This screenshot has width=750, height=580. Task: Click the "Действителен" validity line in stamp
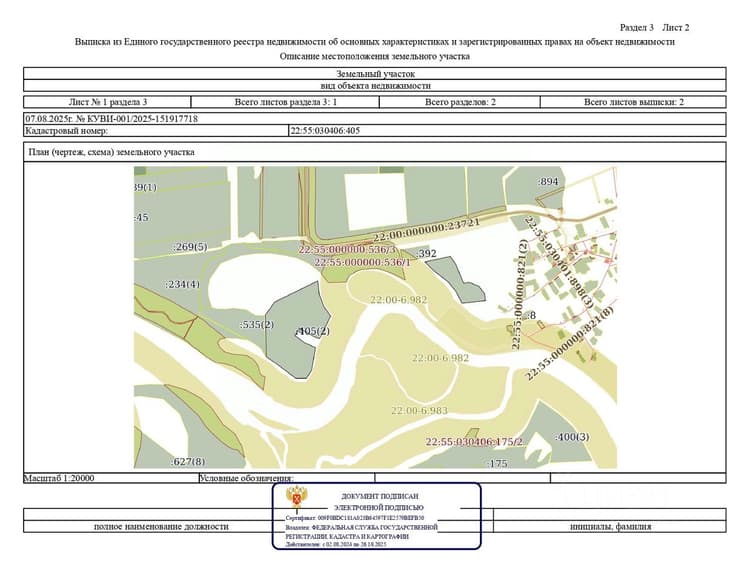[x=336, y=544]
